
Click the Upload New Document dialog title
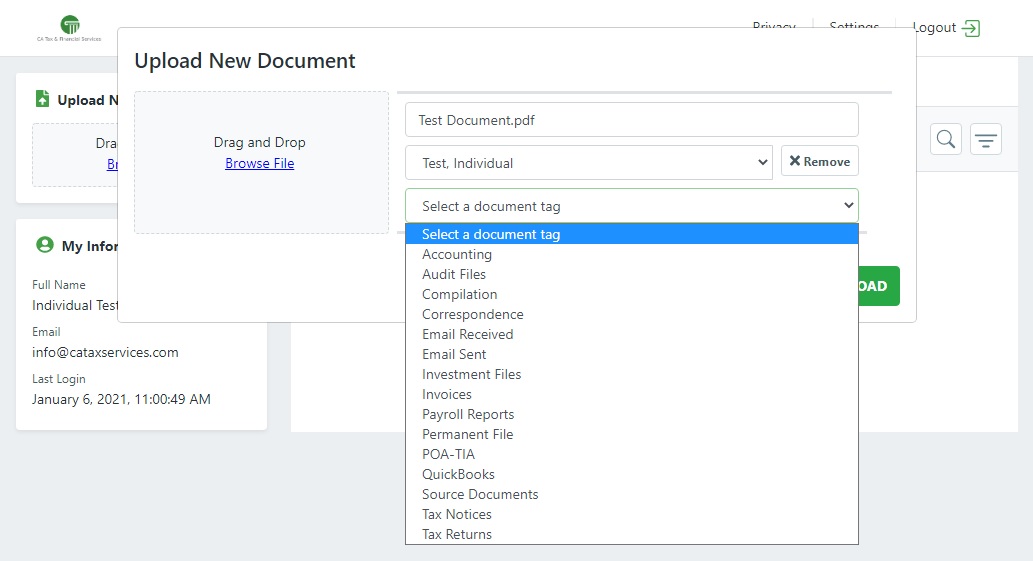point(245,61)
